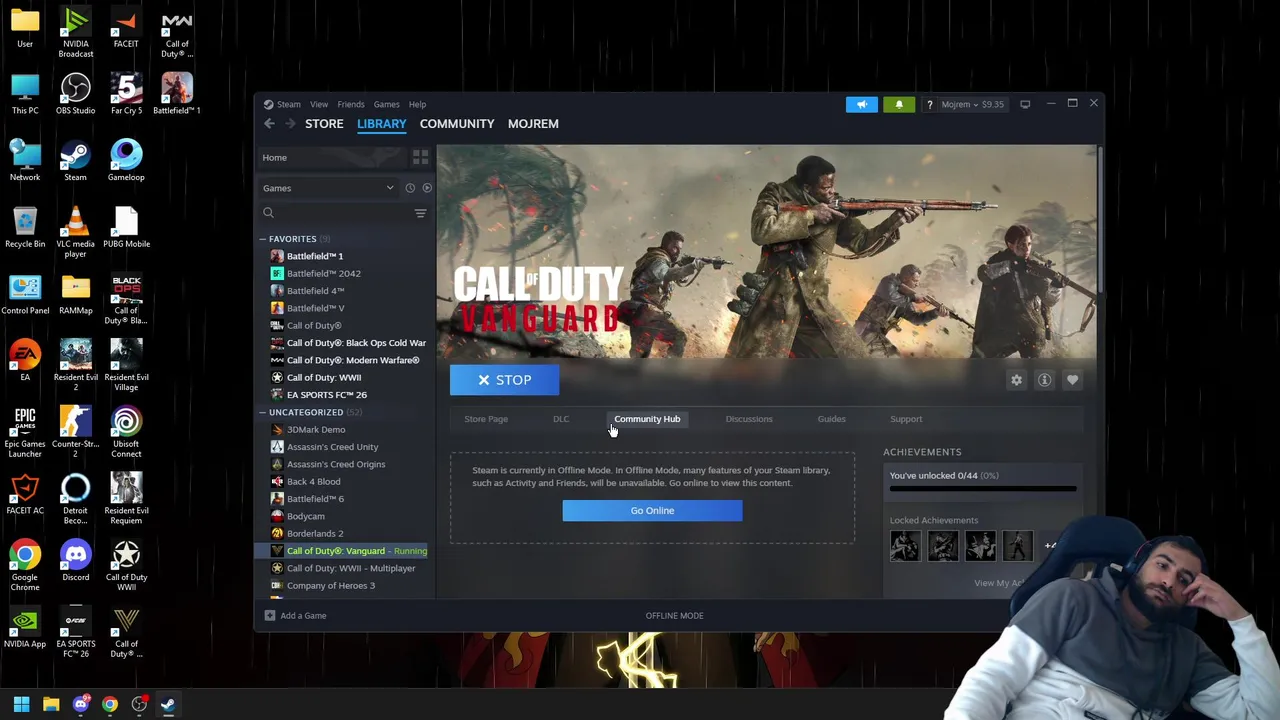Toggle Vanguard favorite via the heart icon
Viewport: 1280px width, 720px height.
(1072, 380)
